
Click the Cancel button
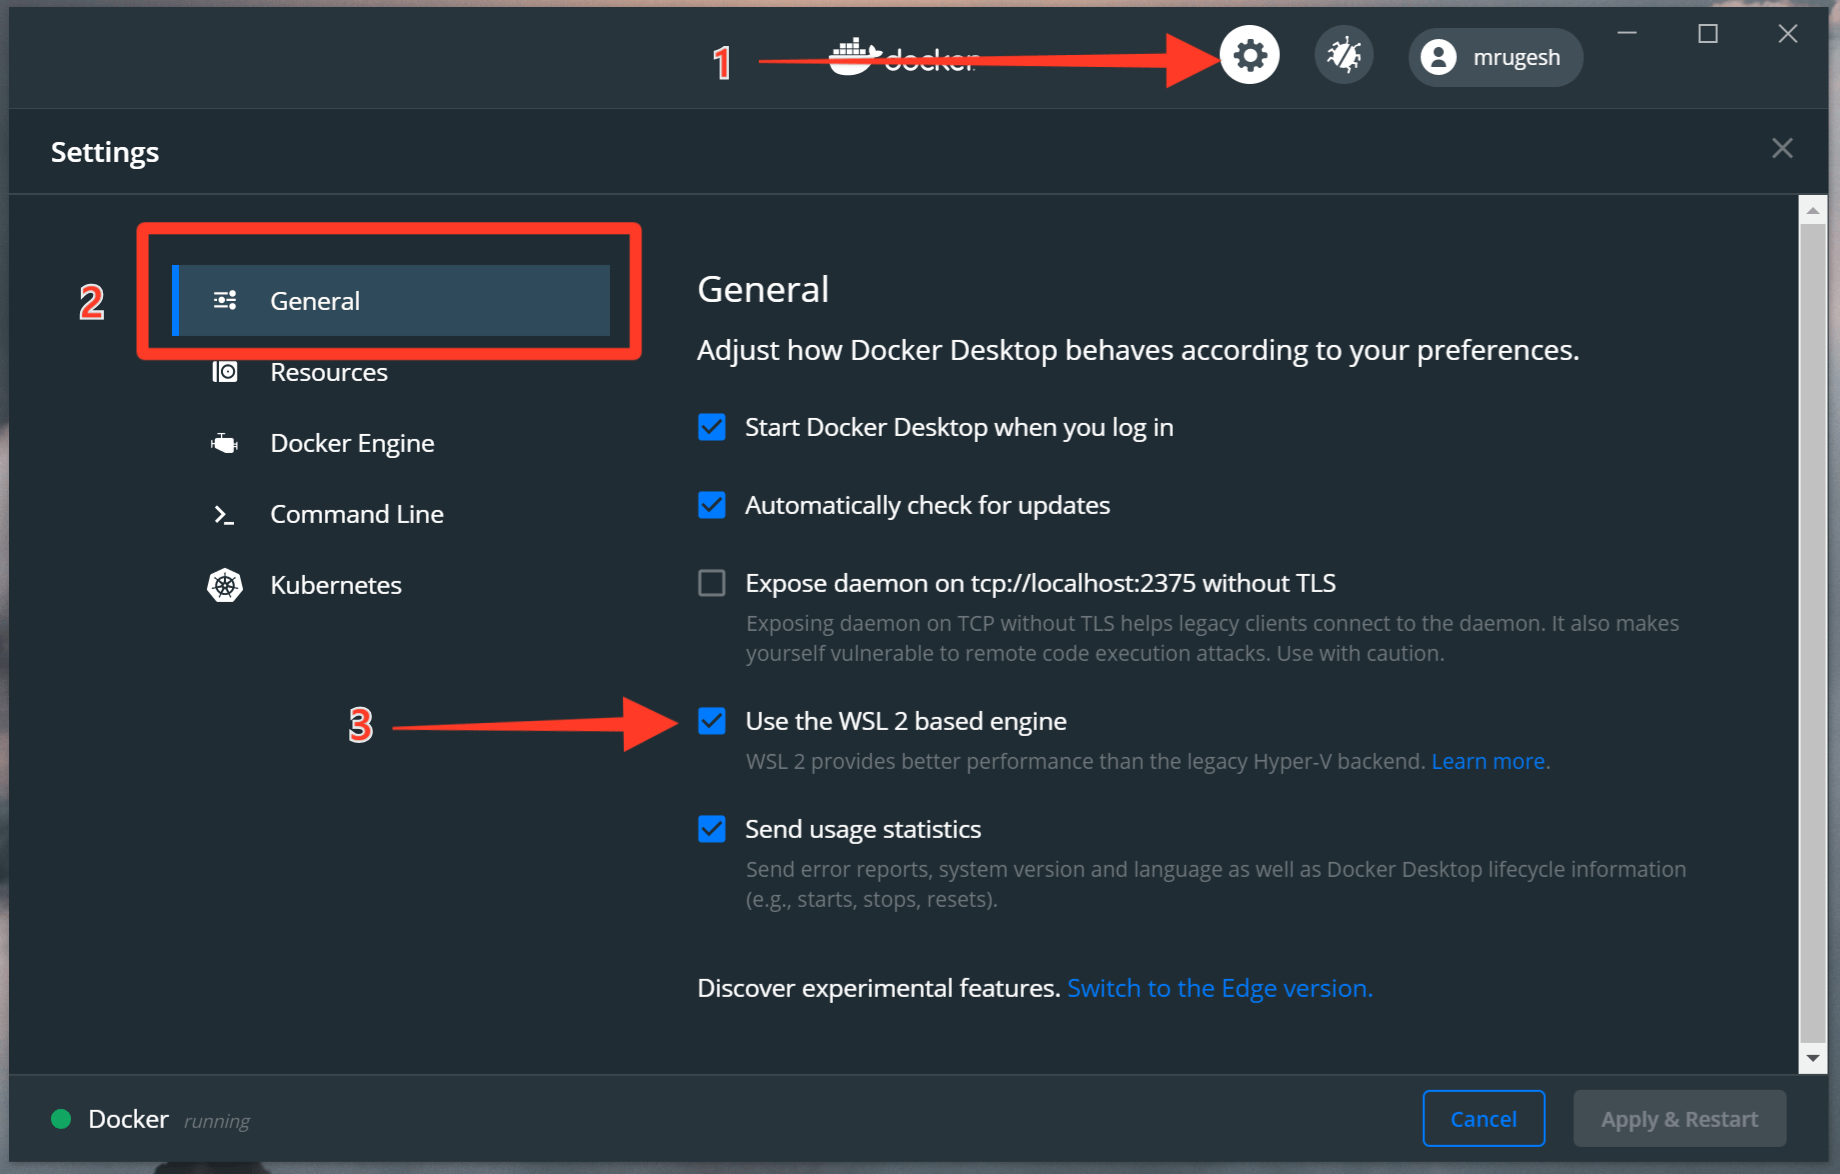click(1484, 1119)
